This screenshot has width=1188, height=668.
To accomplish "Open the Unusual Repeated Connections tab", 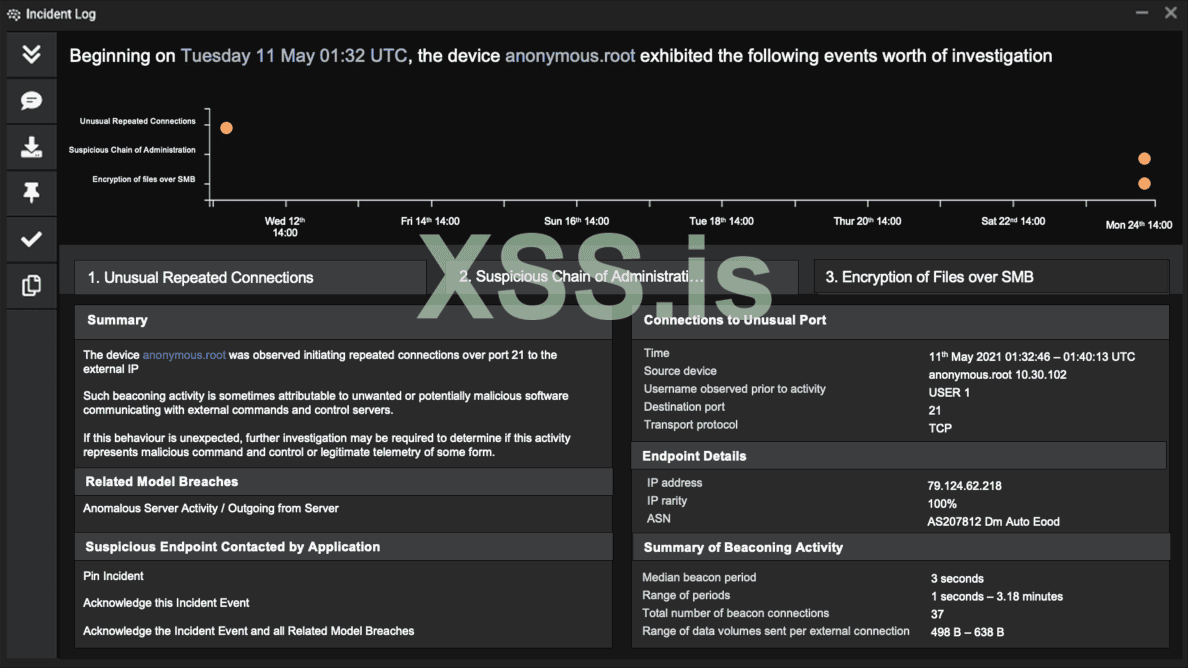I will point(250,277).
